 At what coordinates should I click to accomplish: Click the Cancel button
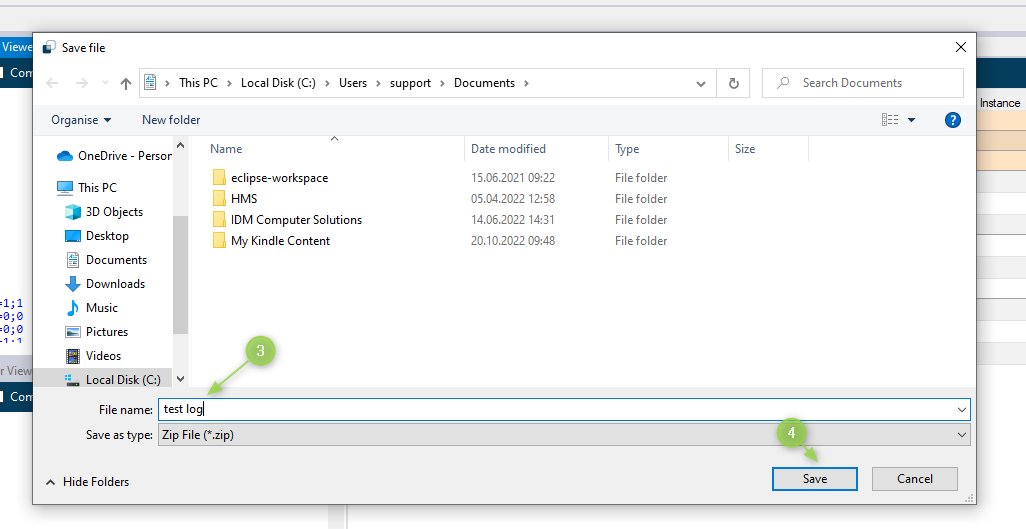coord(914,479)
